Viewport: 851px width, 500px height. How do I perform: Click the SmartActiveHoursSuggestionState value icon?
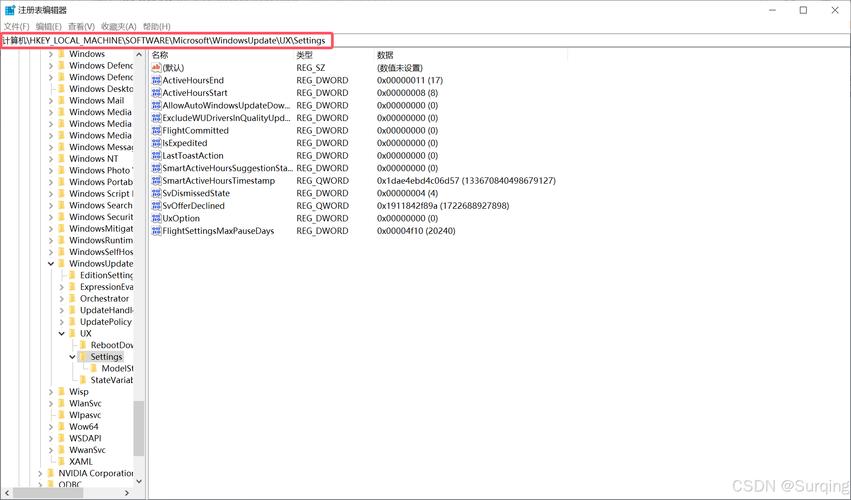point(156,168)
